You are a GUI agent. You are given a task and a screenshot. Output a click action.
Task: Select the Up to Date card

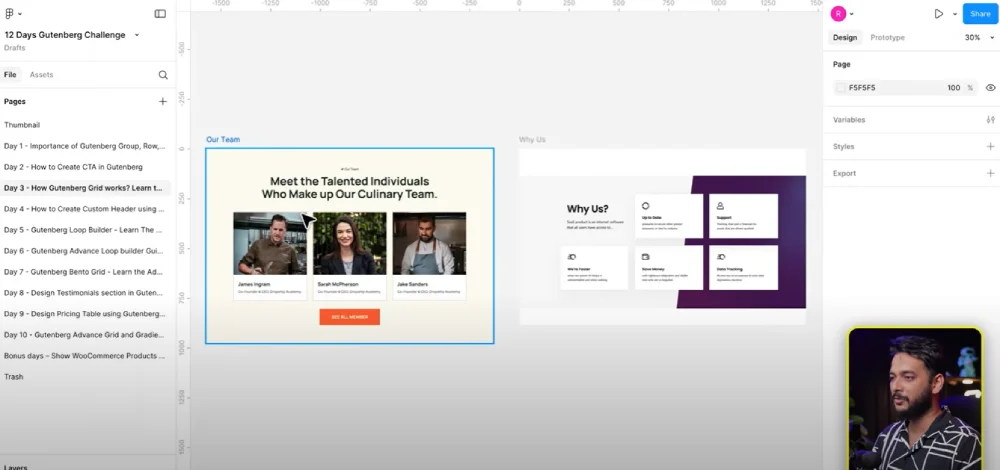coord(669,216)
